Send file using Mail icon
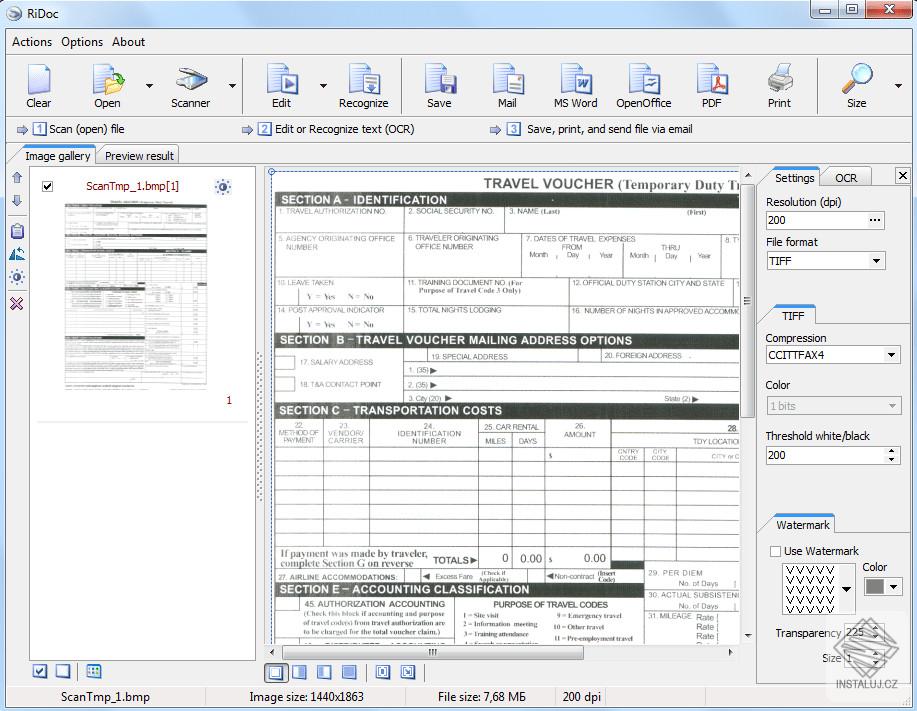The image size is (917, 711). 507,86
